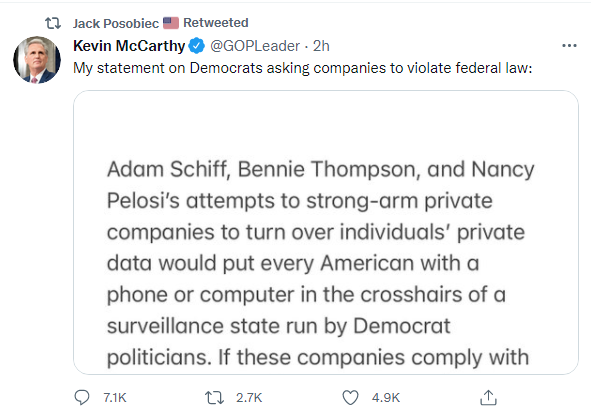Click the American flag emoji
Screen dimensions: 591x415
[171, 23]
